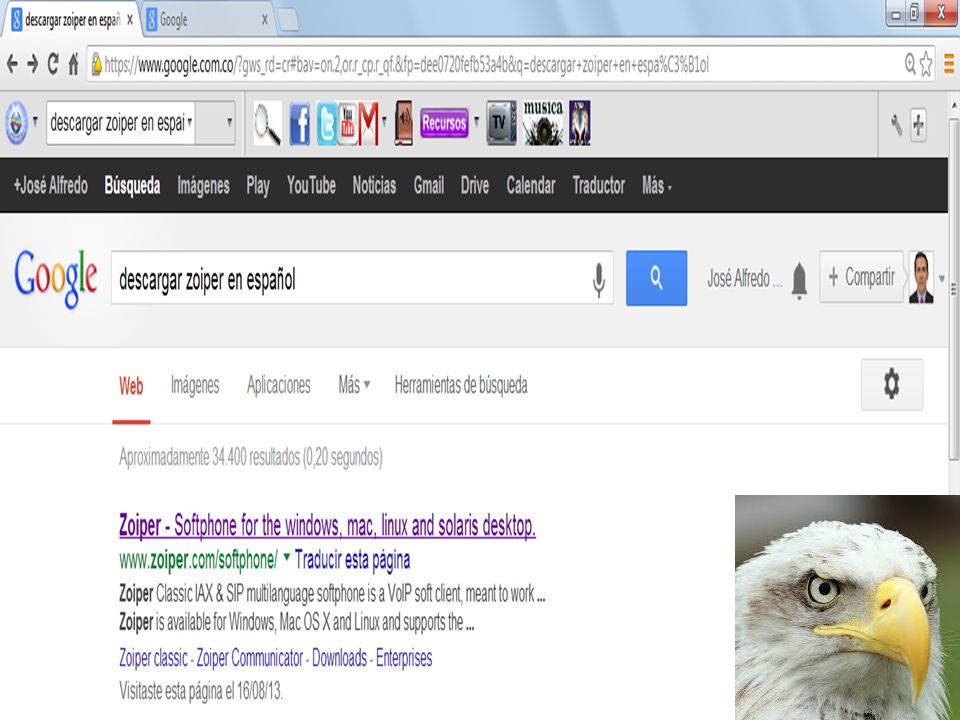Viewport: 960px width, 720px height.
Task: Select Imágenes results filter tab
Action: (x=195, y=386)
